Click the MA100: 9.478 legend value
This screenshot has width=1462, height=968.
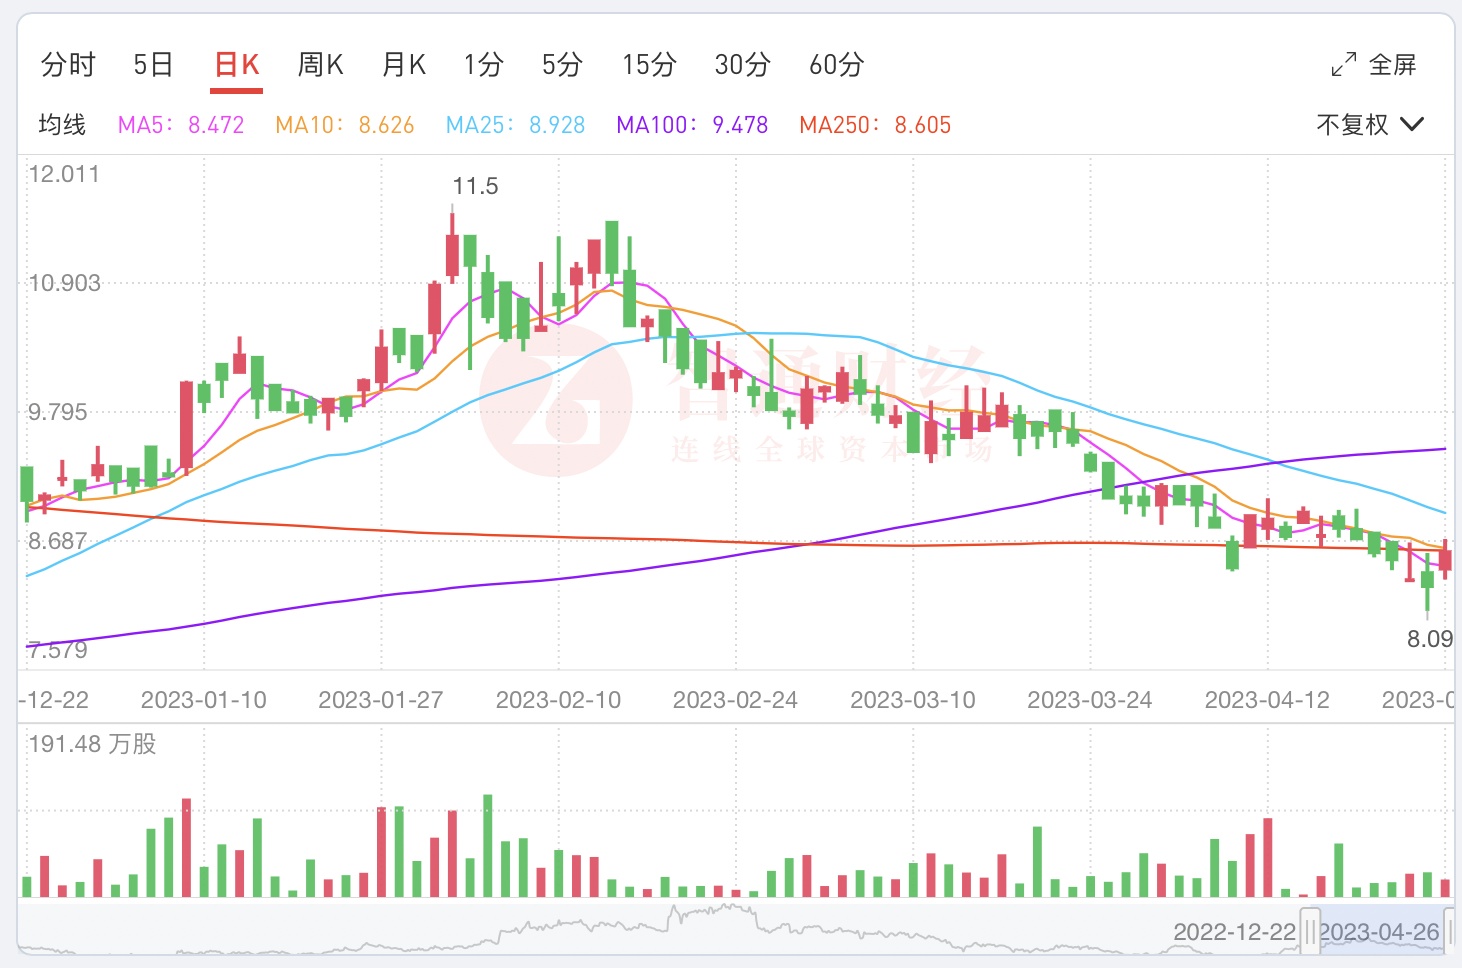[692, 125]
